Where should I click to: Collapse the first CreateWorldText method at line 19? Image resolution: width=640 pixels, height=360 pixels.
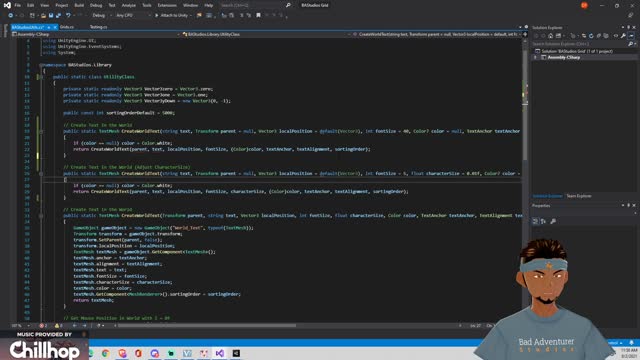(41, 131)
